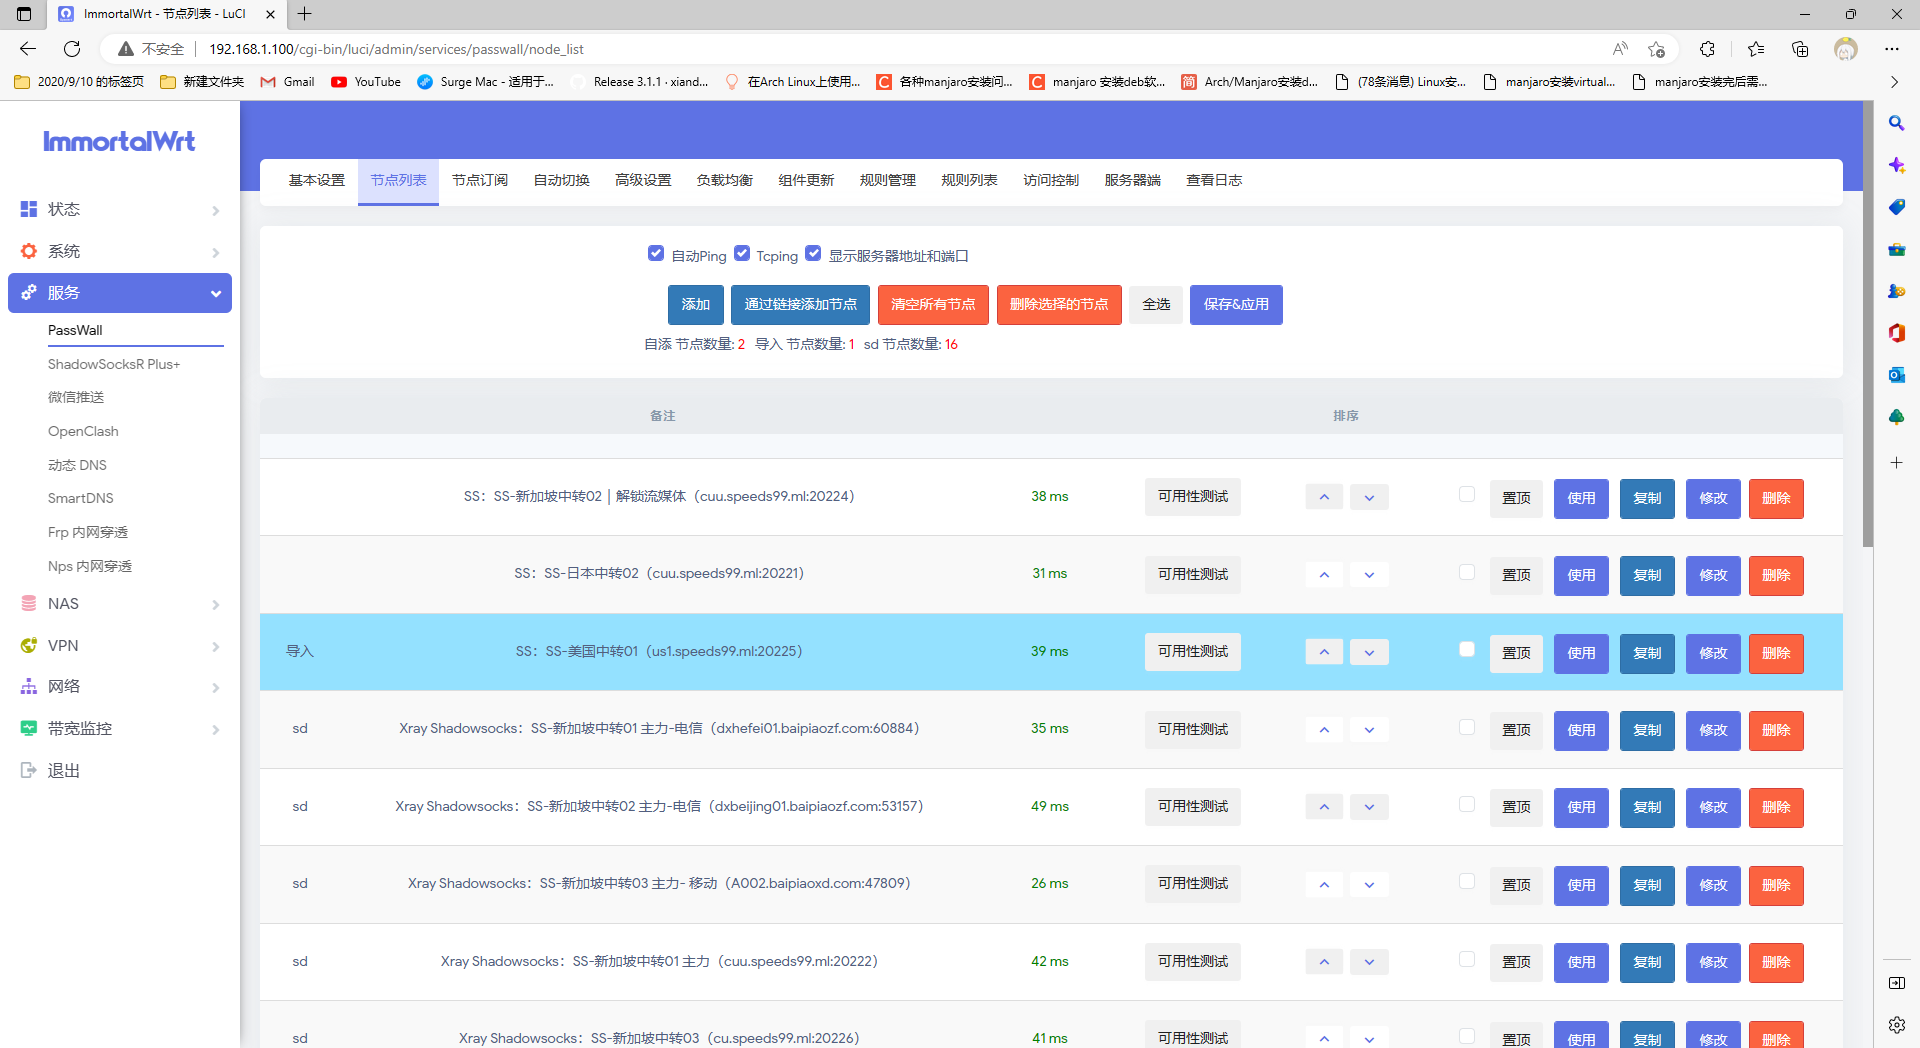Add a sidebar app with plus icon

[x=1896, y=463]
